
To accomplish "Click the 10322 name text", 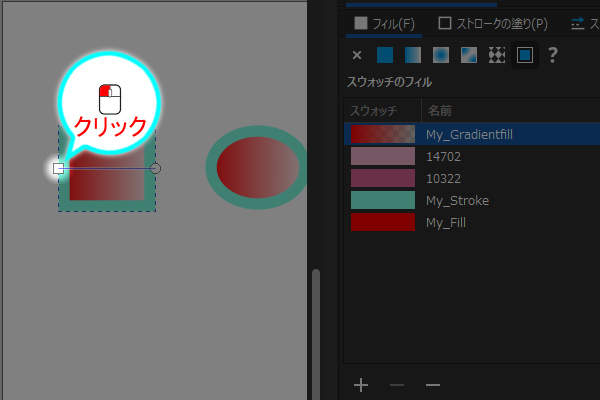I will click(443, 179).
